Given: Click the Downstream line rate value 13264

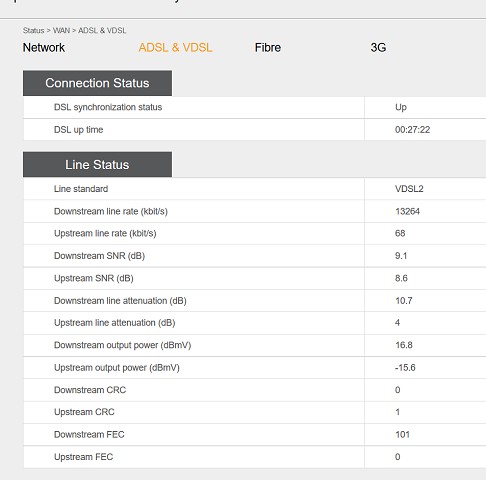Looking at the screenshot, I should [407, 211].
